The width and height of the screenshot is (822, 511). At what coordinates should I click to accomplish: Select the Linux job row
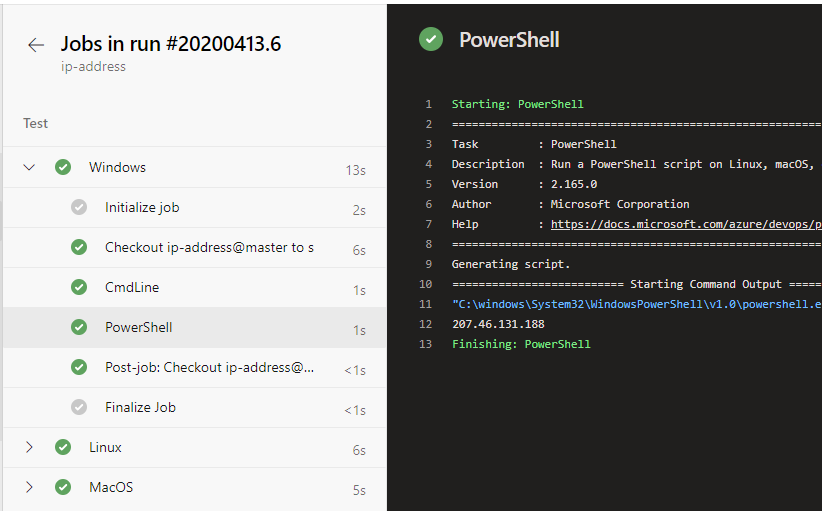tap(194, 448)
